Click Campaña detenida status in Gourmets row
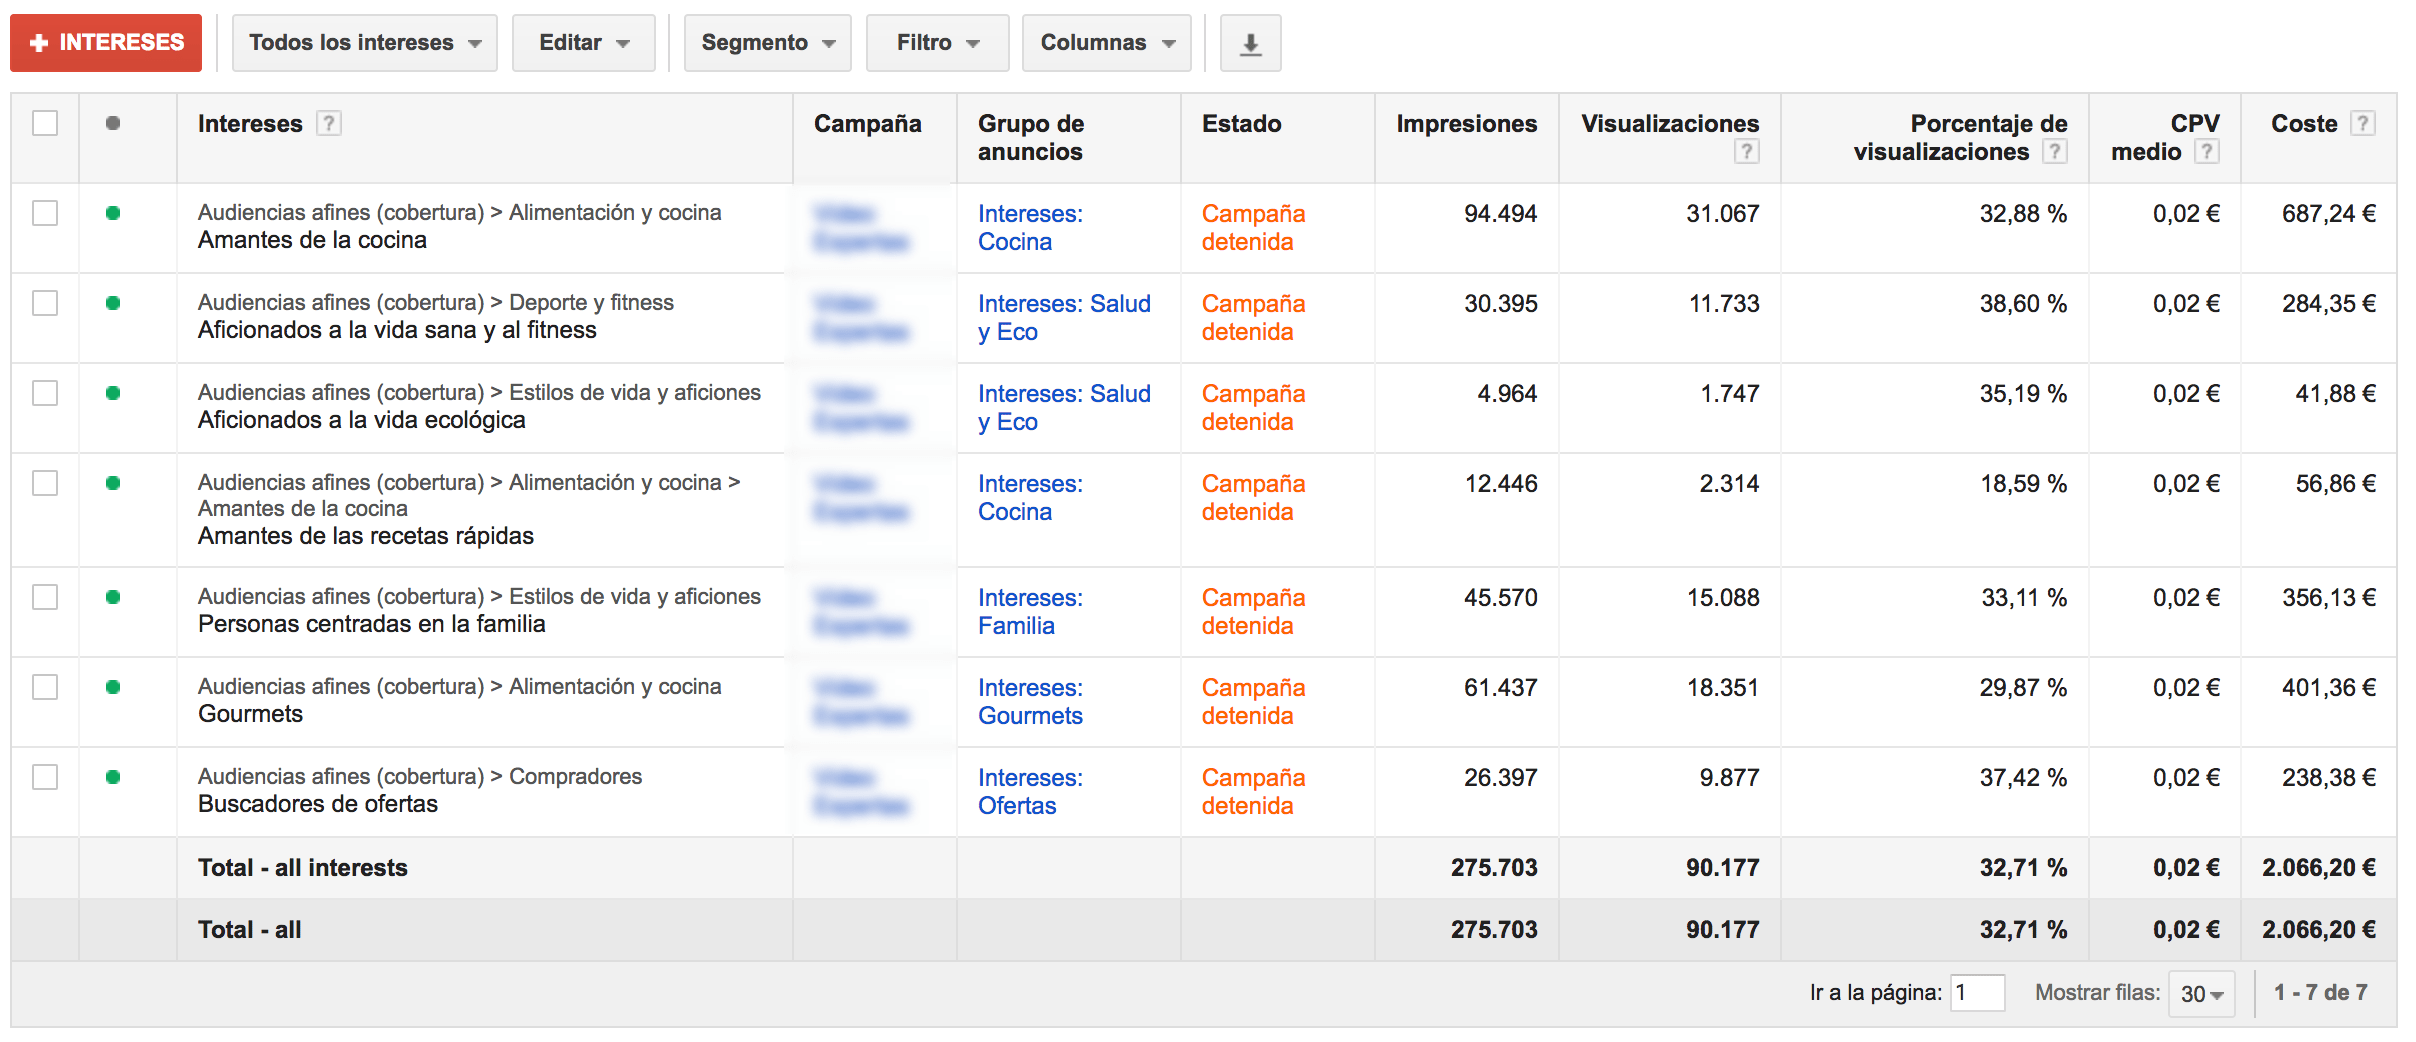 (1253, 702)
